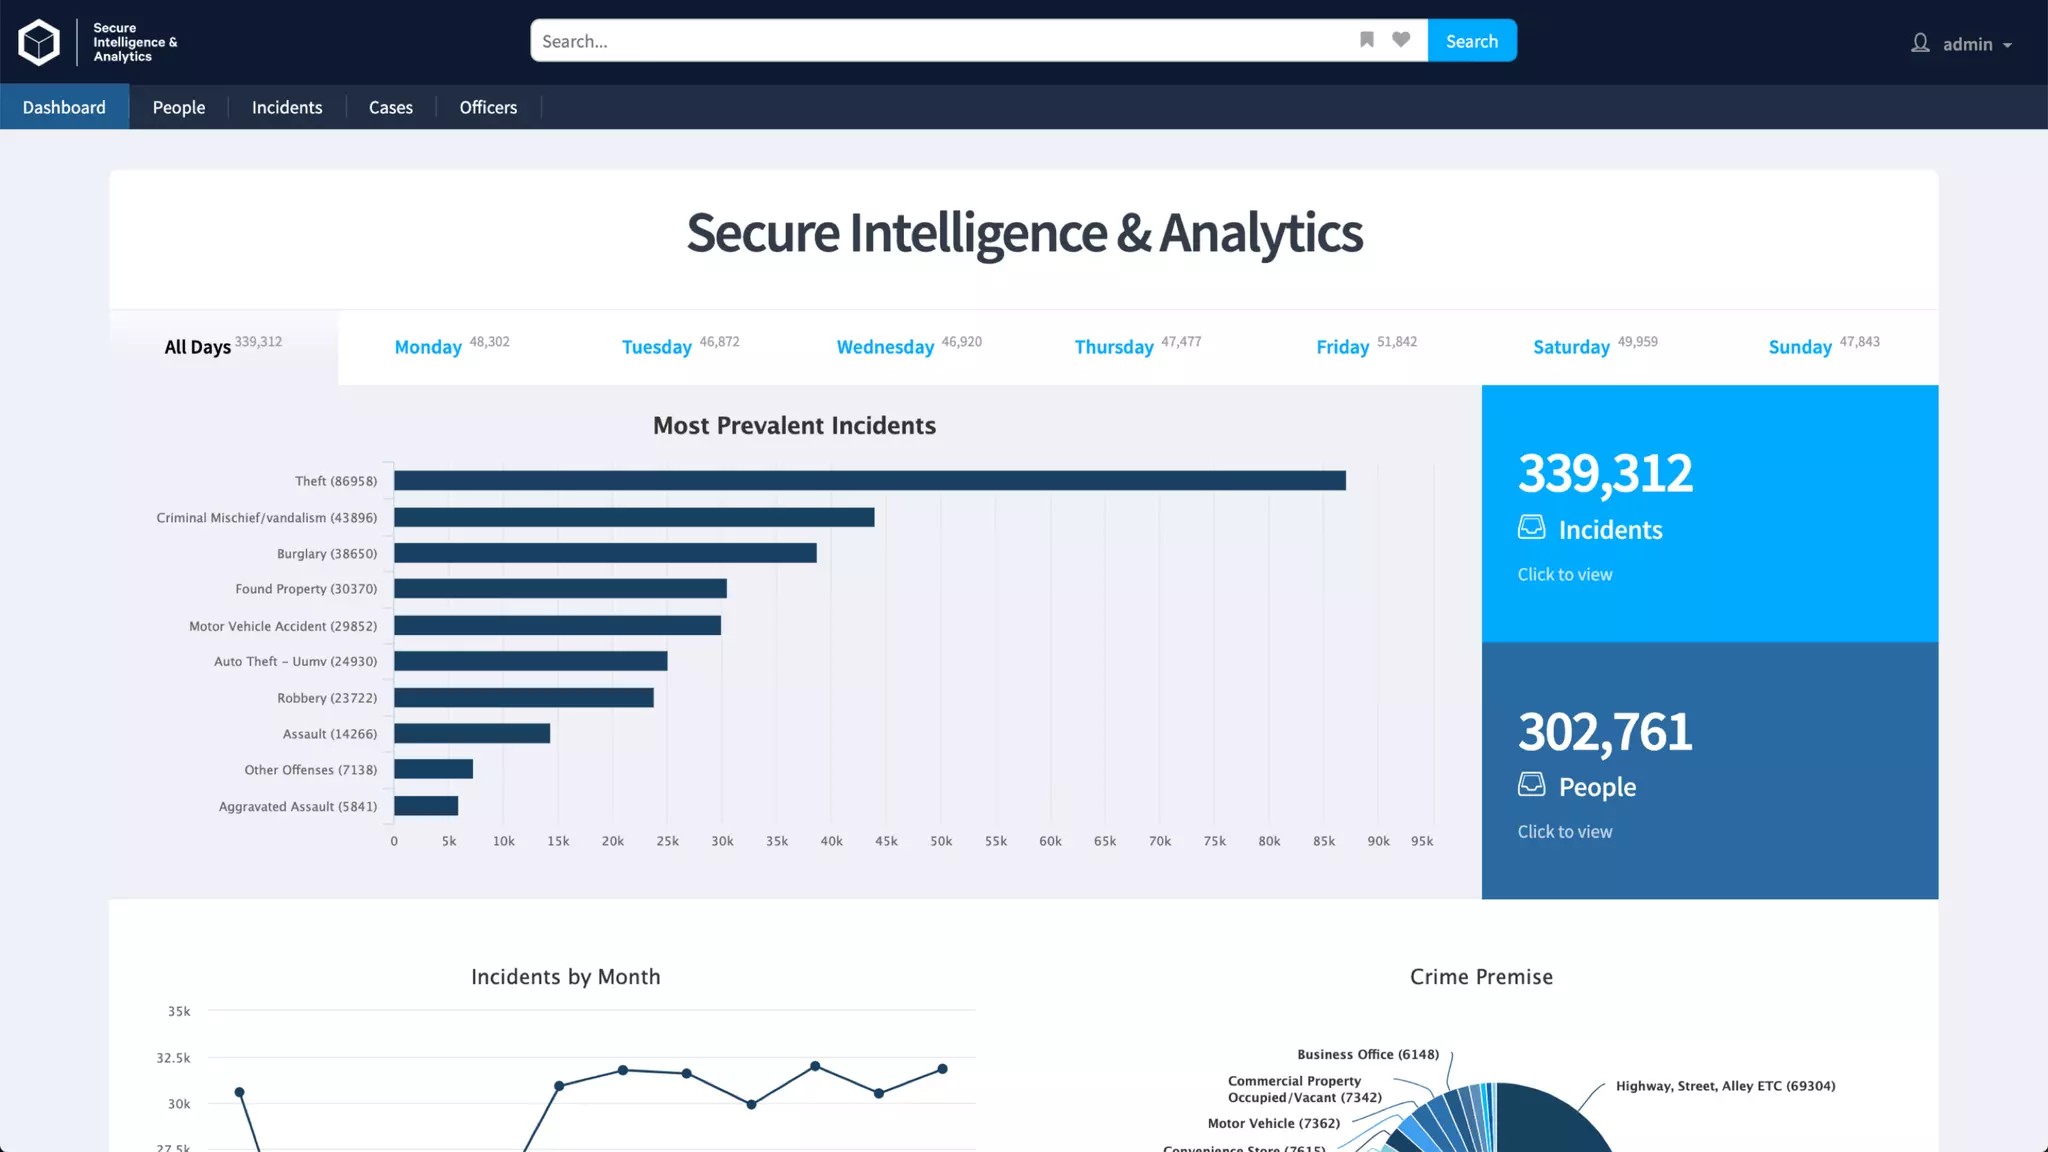Click the Burglary bar in chart

(604, 553)
